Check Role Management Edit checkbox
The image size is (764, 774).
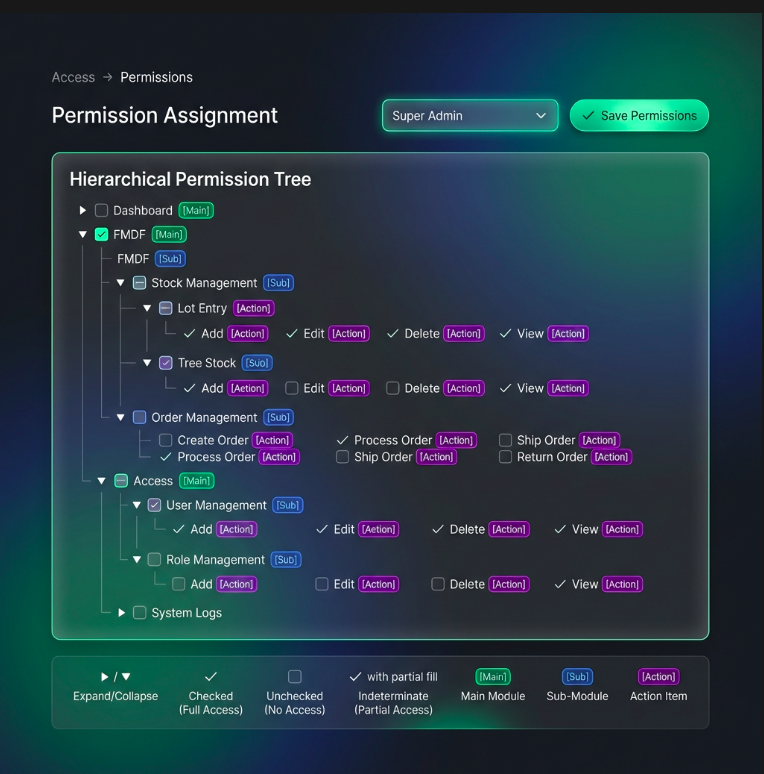tap(322, 584)
